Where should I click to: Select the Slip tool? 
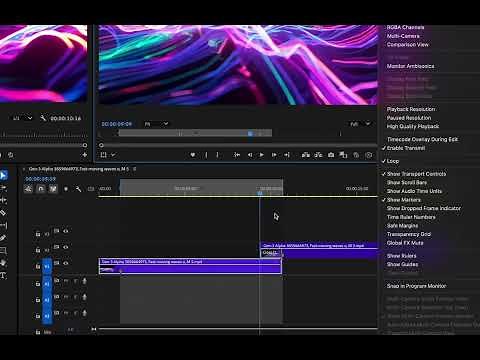pyautogui.click(x=3, y=225)
